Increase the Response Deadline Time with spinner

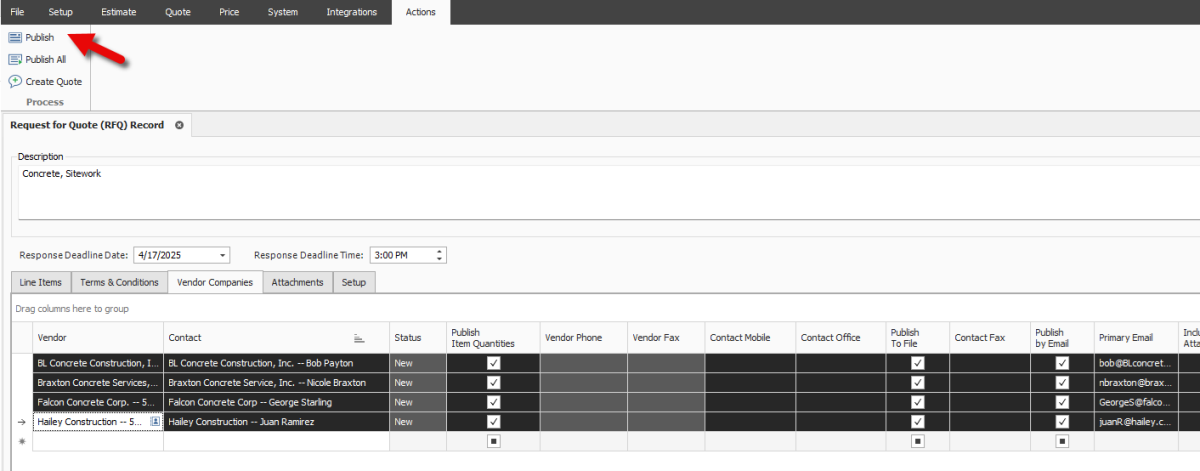pyautogui.click(x=439, y=251)
